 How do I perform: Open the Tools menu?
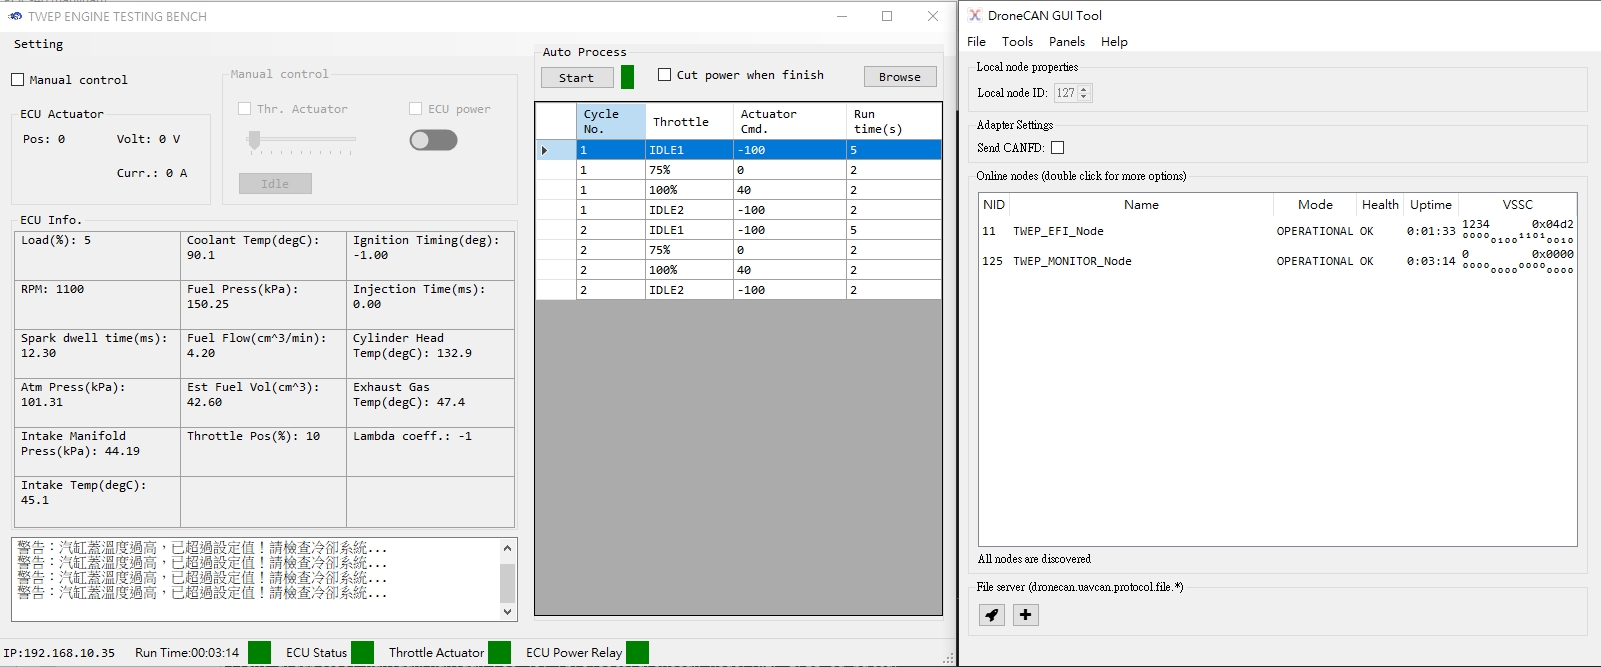1017,42
